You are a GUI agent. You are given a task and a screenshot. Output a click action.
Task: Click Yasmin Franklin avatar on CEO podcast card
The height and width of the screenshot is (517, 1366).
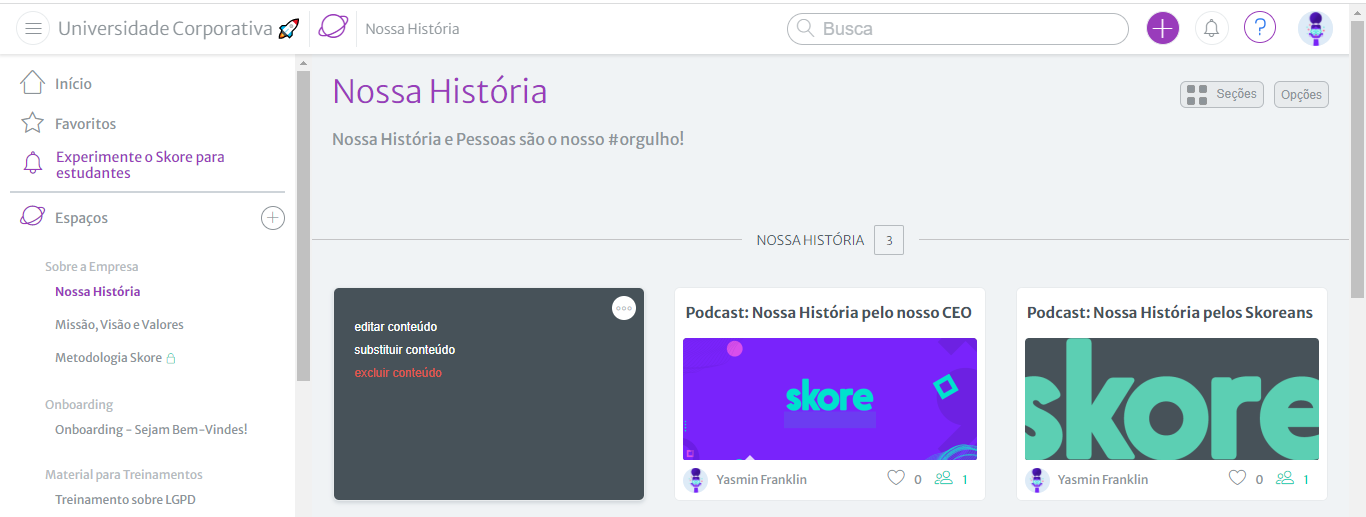point(696,480)
